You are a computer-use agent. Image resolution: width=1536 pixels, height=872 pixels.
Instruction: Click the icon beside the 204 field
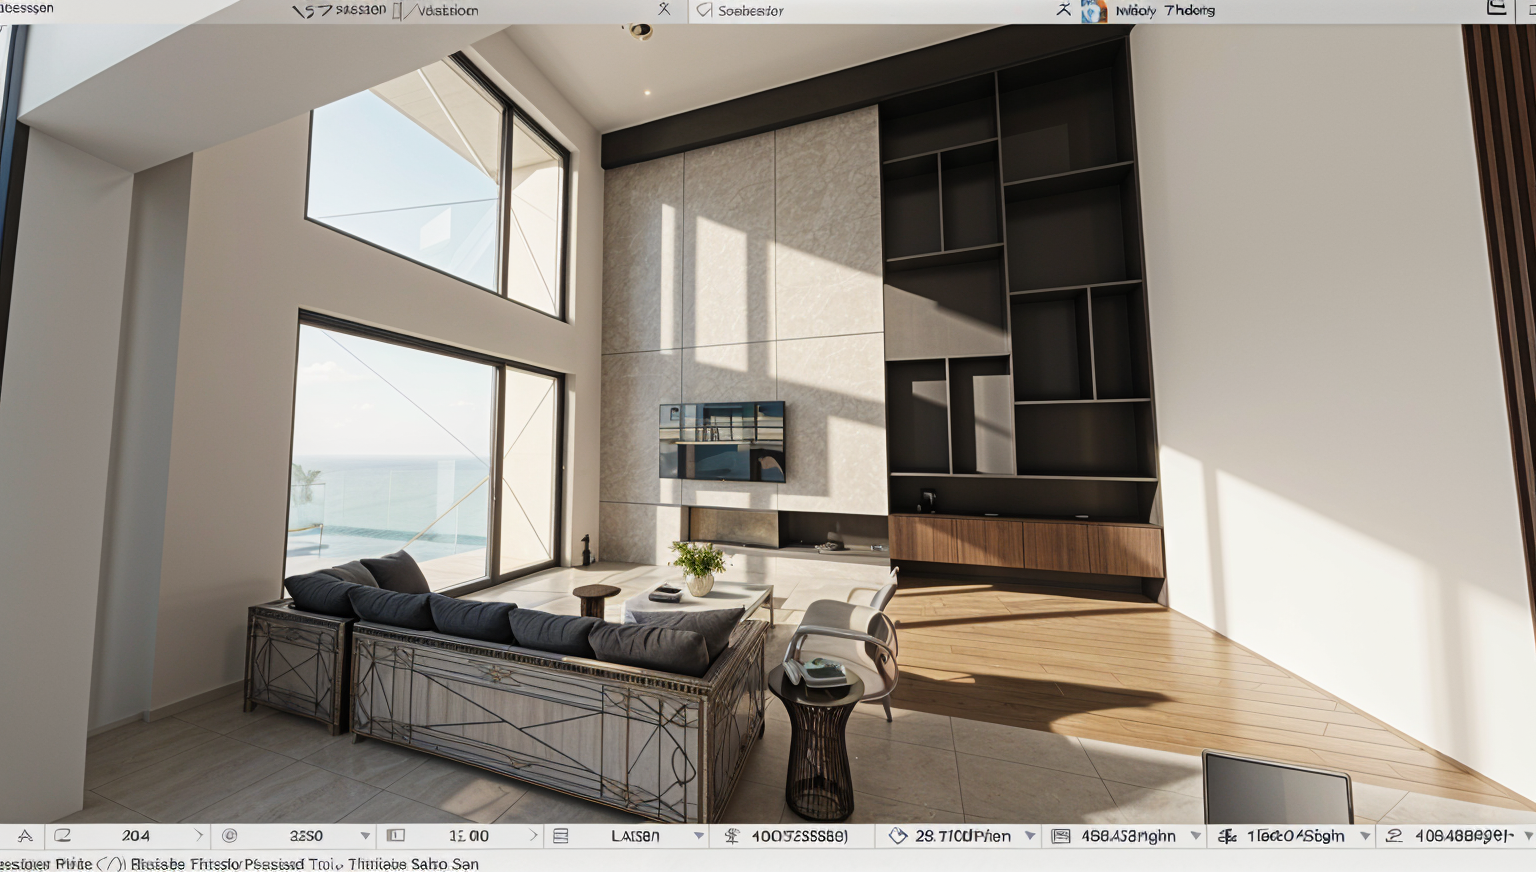tap(62, 836)
